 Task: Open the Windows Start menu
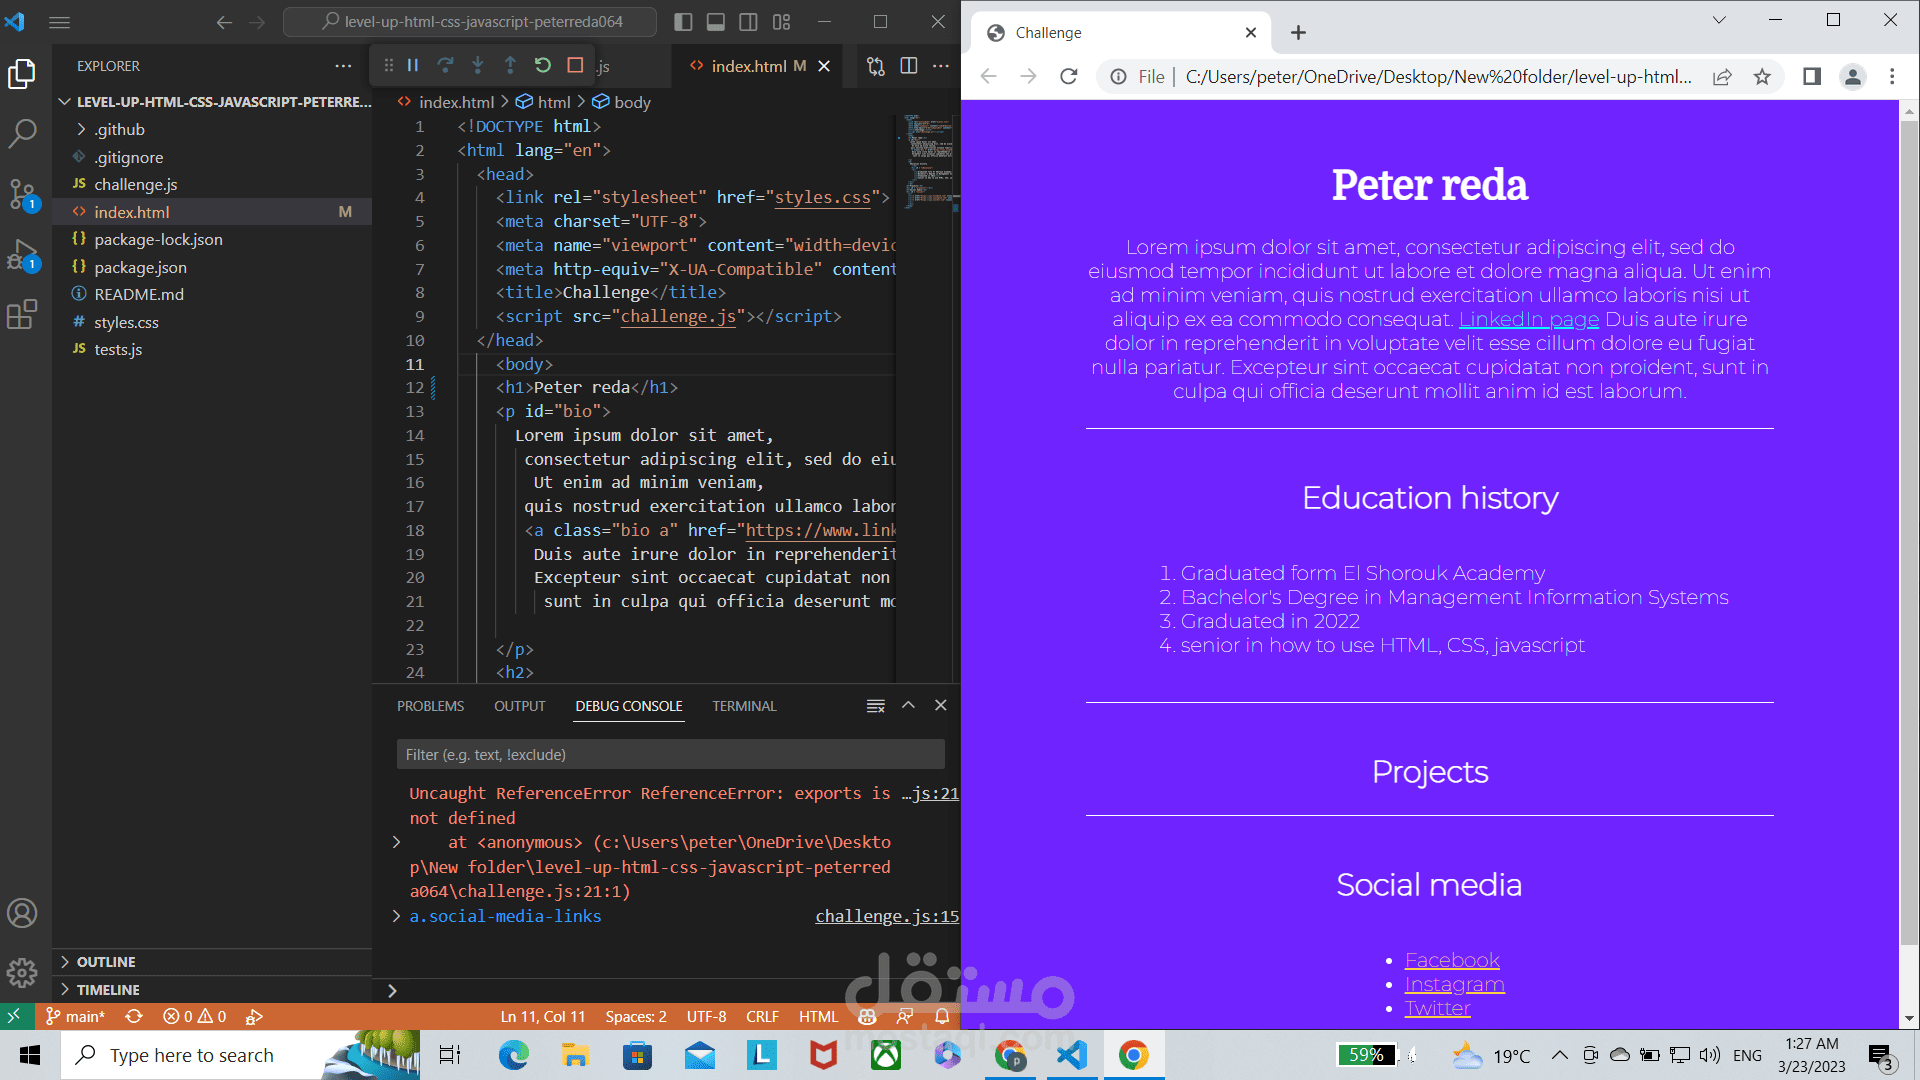(30, 1055)
